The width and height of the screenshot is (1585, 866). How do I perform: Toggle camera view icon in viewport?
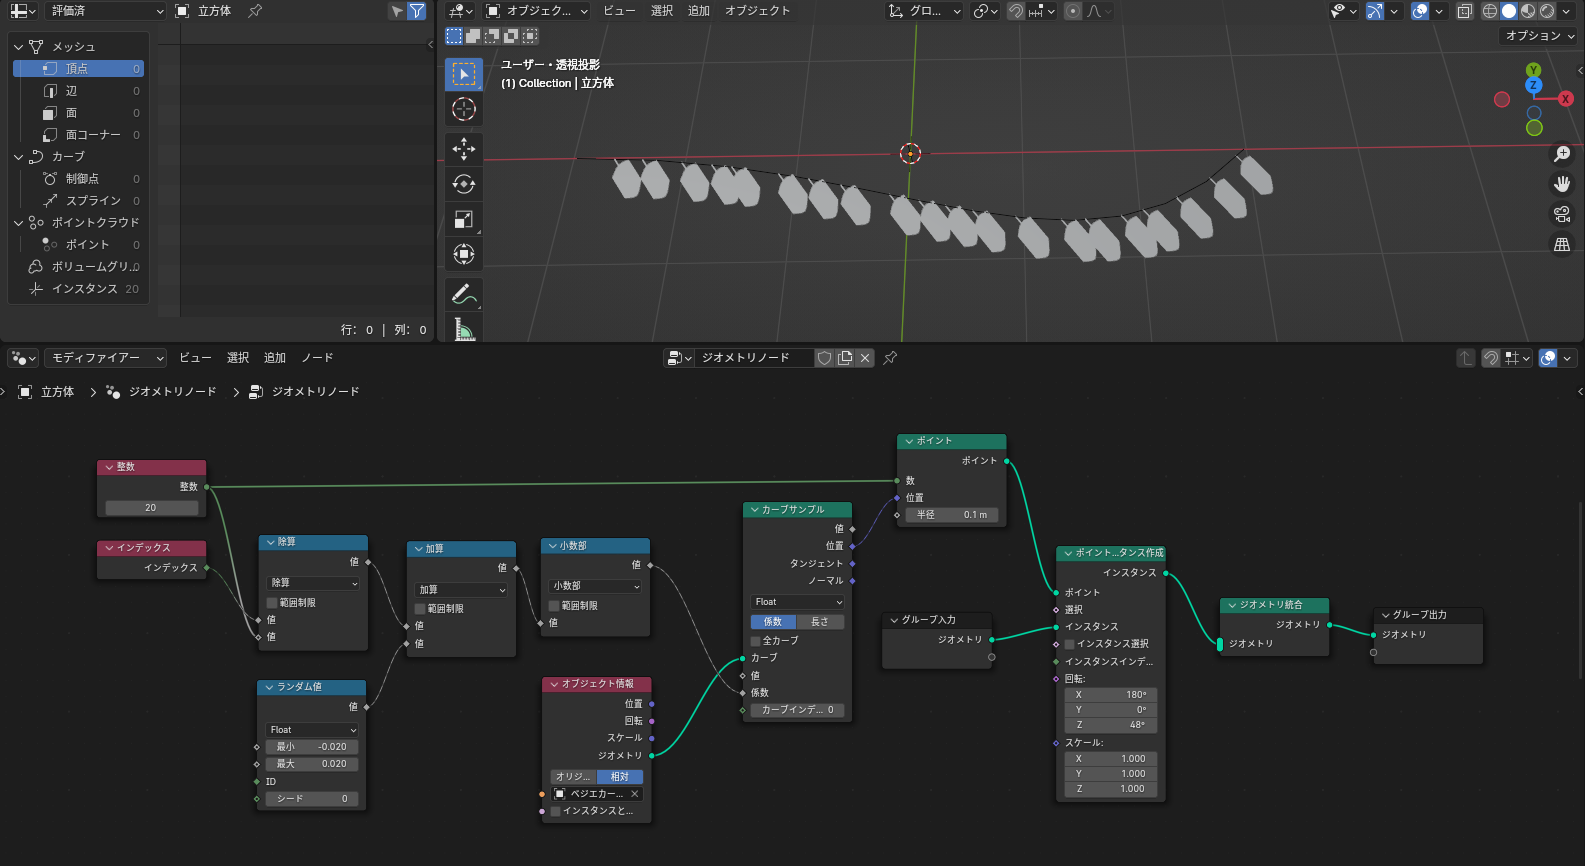[x=1561, y=214]
